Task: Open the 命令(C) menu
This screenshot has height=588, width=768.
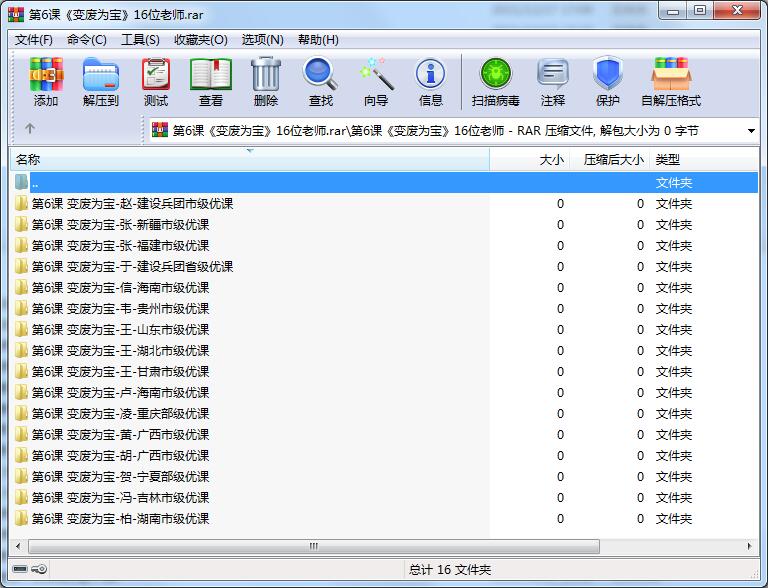Action: tap(87, 40)
